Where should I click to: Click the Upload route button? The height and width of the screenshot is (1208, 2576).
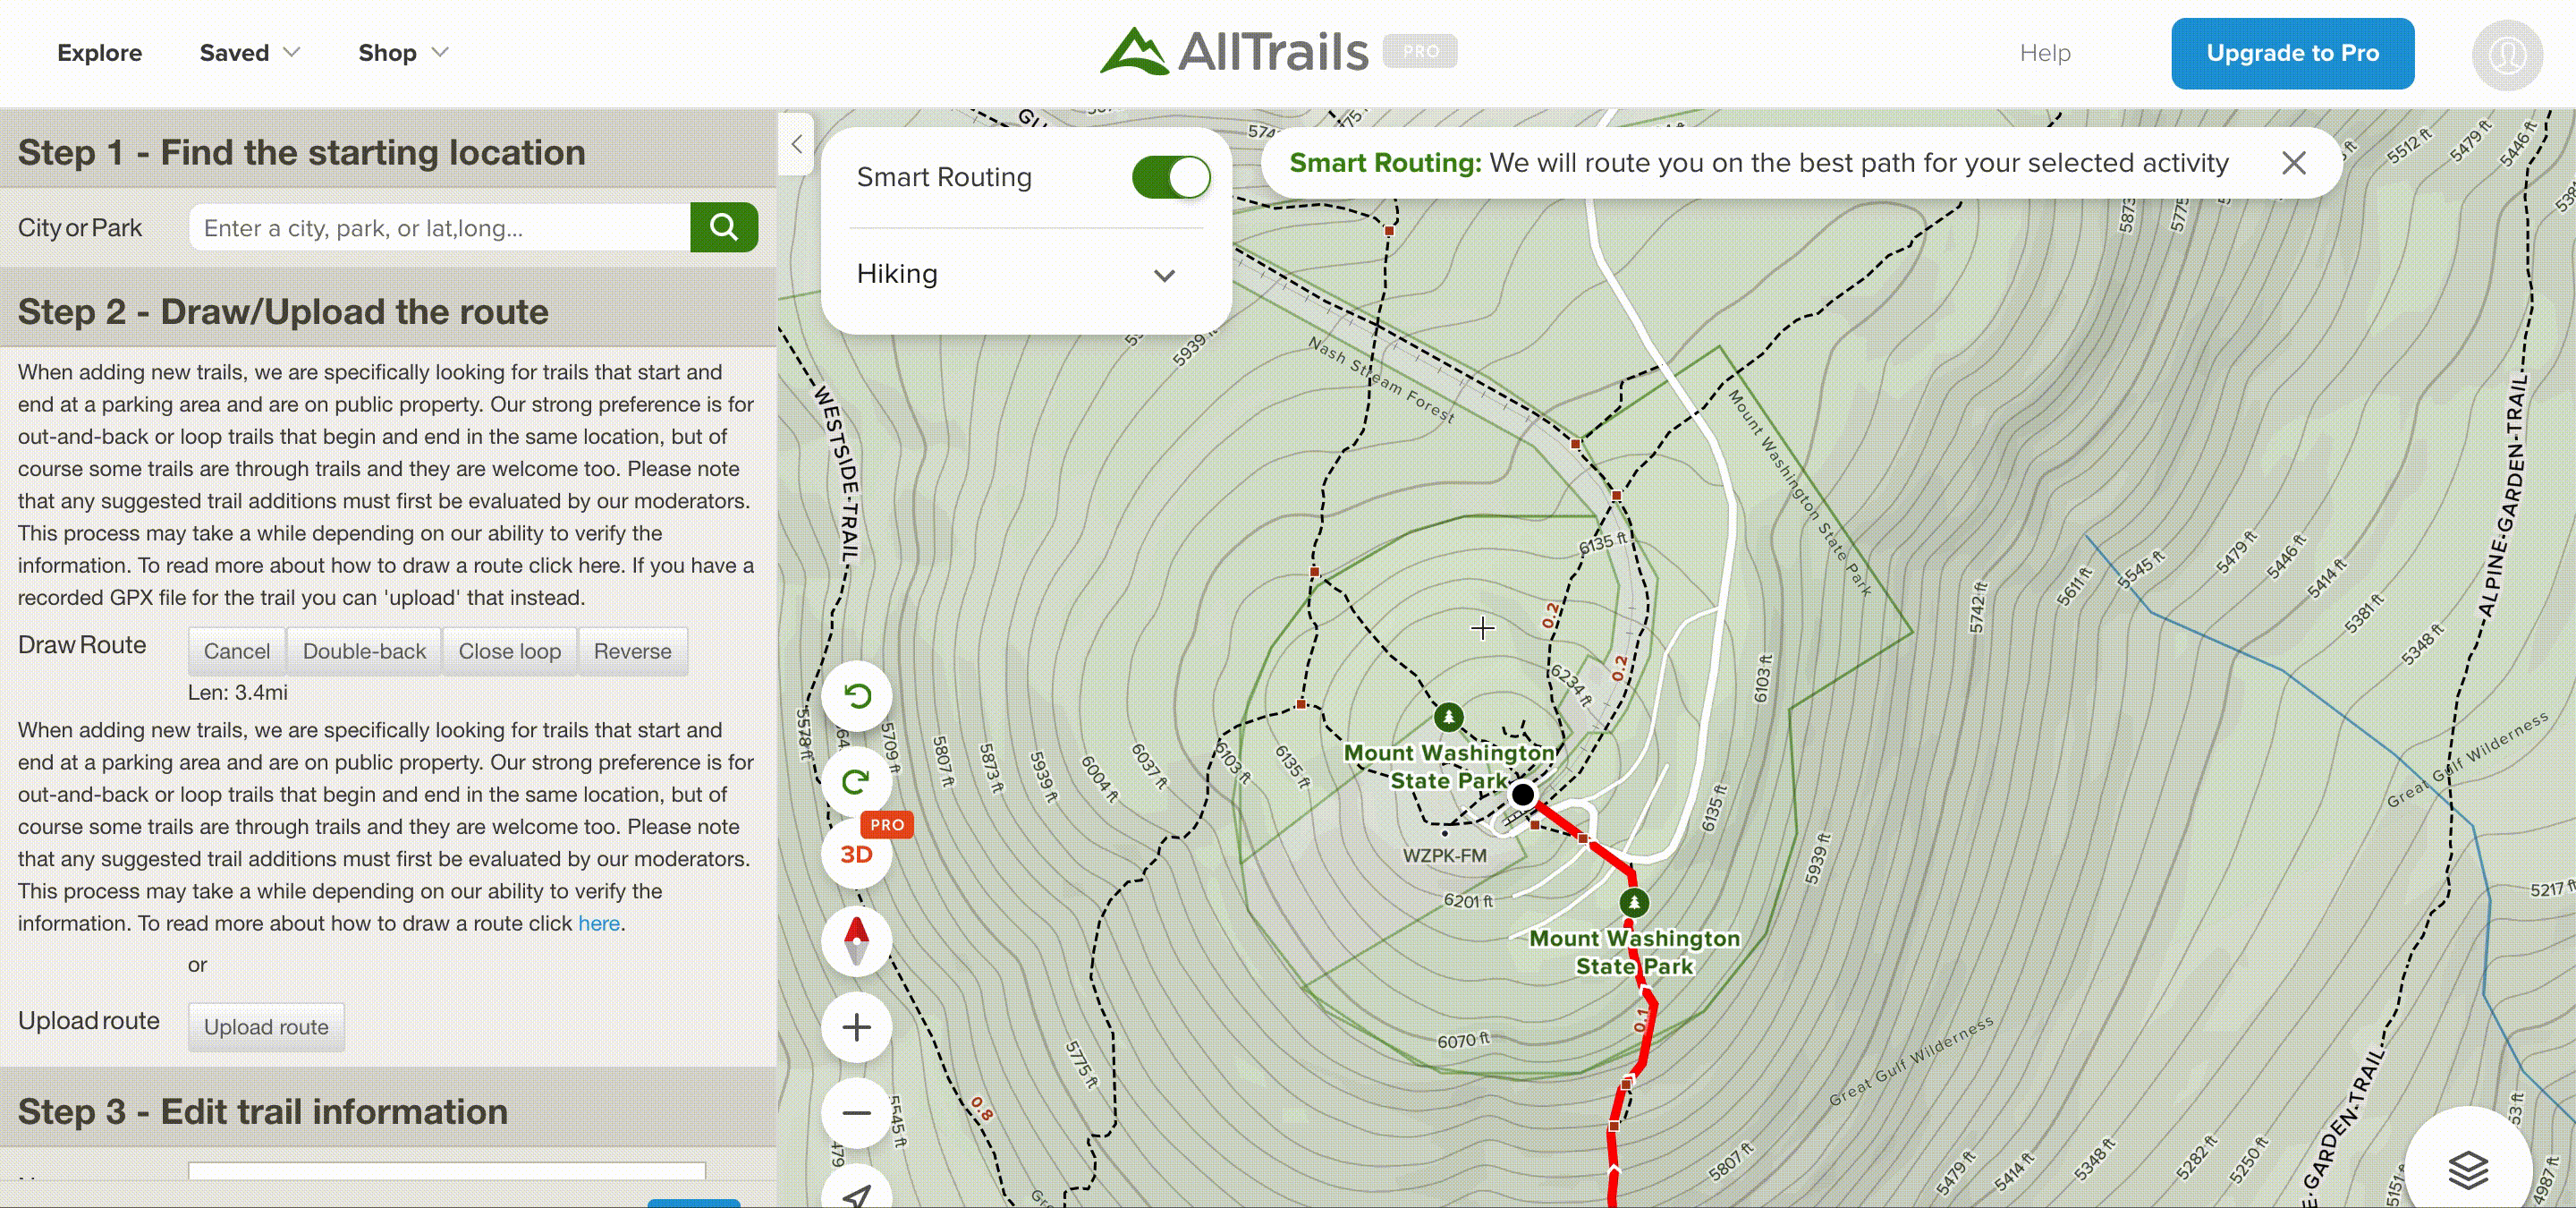click(266, 1027)
